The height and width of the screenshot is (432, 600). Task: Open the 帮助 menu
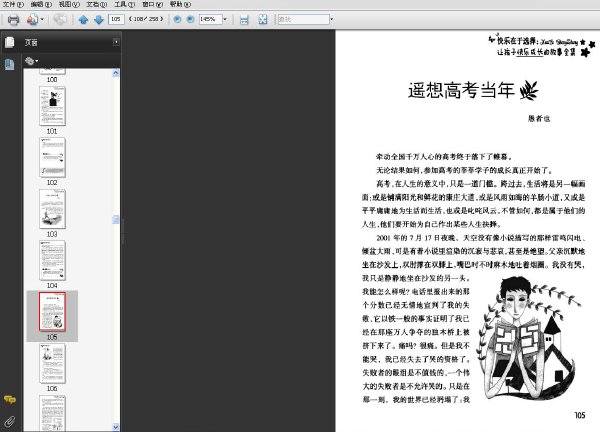[180, 4]
